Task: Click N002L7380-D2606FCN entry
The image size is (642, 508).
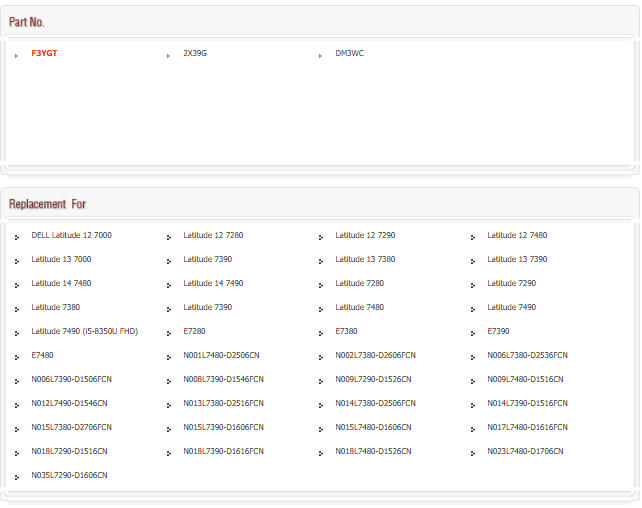Action: (x=375, y=355)
